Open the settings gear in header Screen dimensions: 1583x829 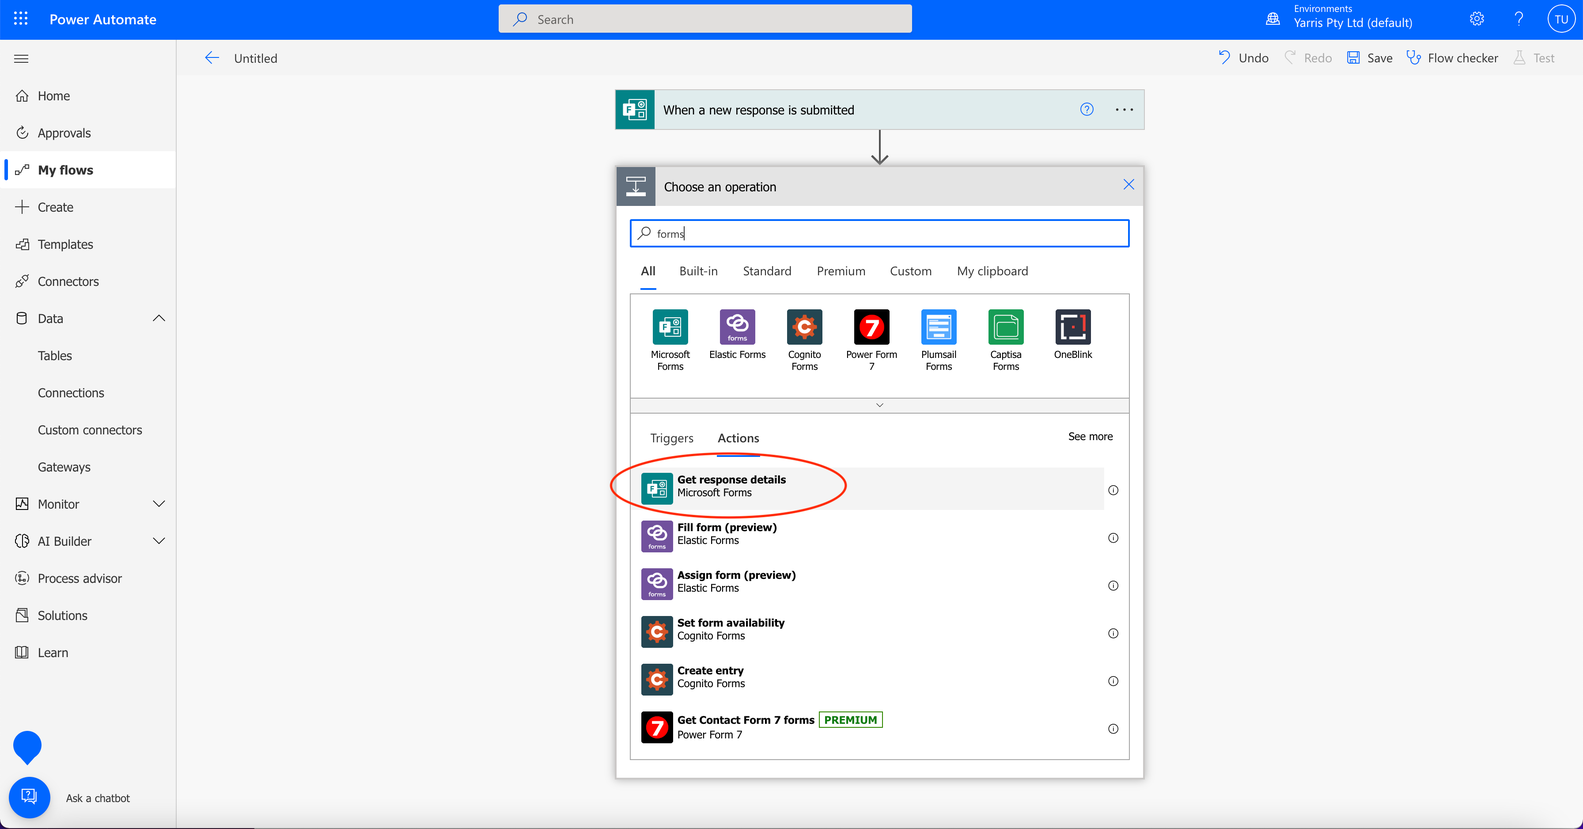tap(1477, 19)
